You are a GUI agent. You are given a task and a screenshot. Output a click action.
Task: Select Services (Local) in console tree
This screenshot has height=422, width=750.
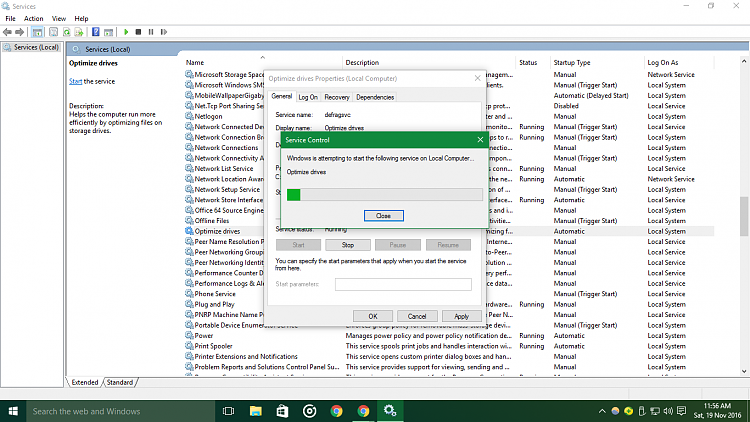(32, 47)
